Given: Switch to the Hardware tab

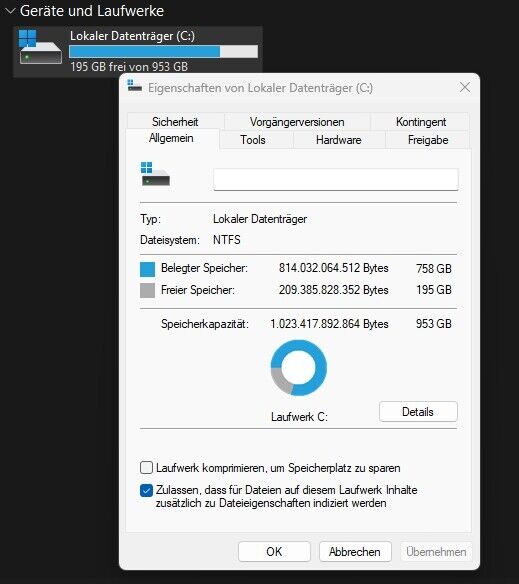Looking at the screenshot, I should (339, 140).
